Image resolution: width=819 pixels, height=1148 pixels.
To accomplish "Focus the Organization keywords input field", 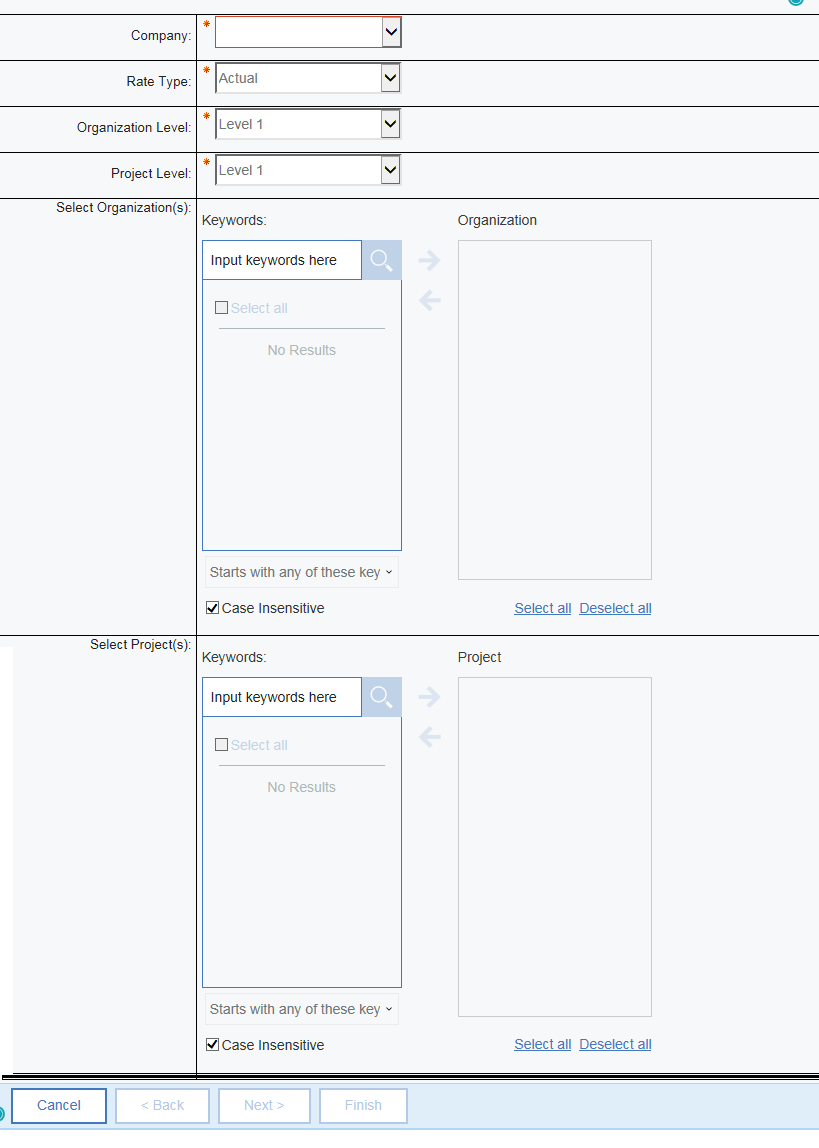I will tap(282, 260).
